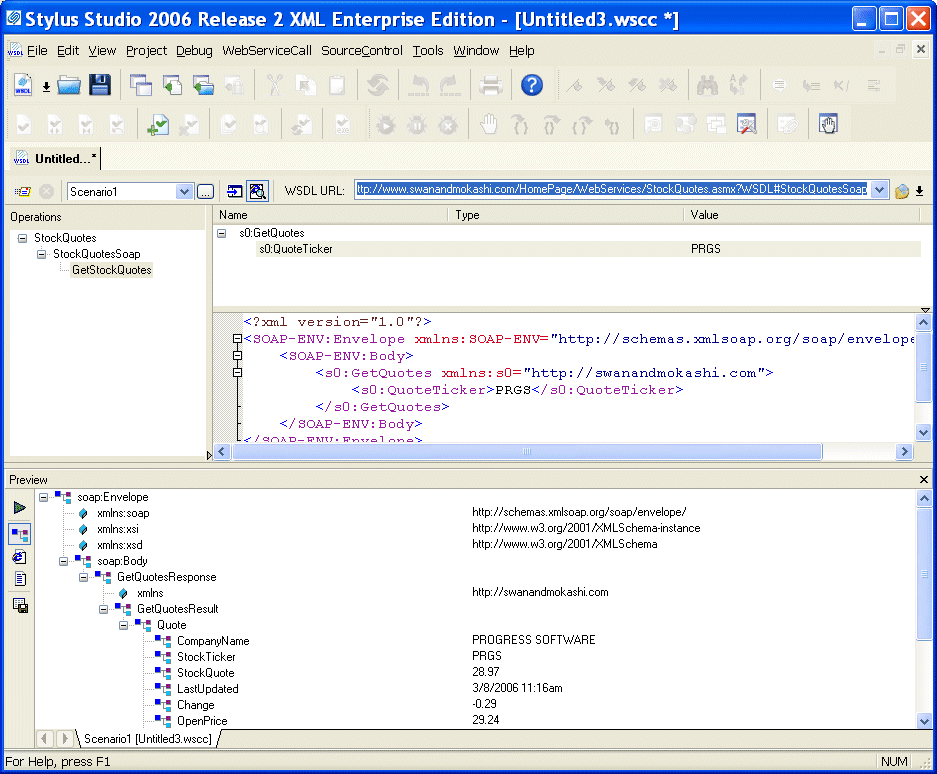Open the WebServiceCall menu

click(x=267, y=51)
